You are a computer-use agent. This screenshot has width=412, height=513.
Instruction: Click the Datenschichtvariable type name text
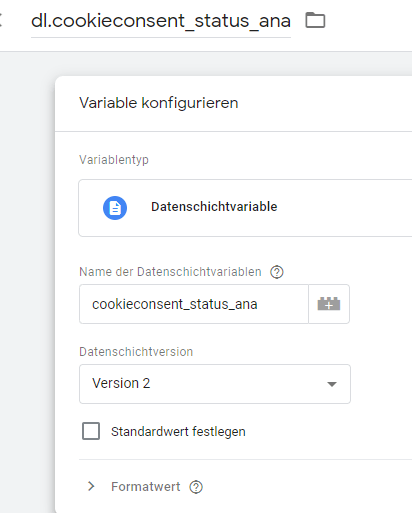click(214, 207)
